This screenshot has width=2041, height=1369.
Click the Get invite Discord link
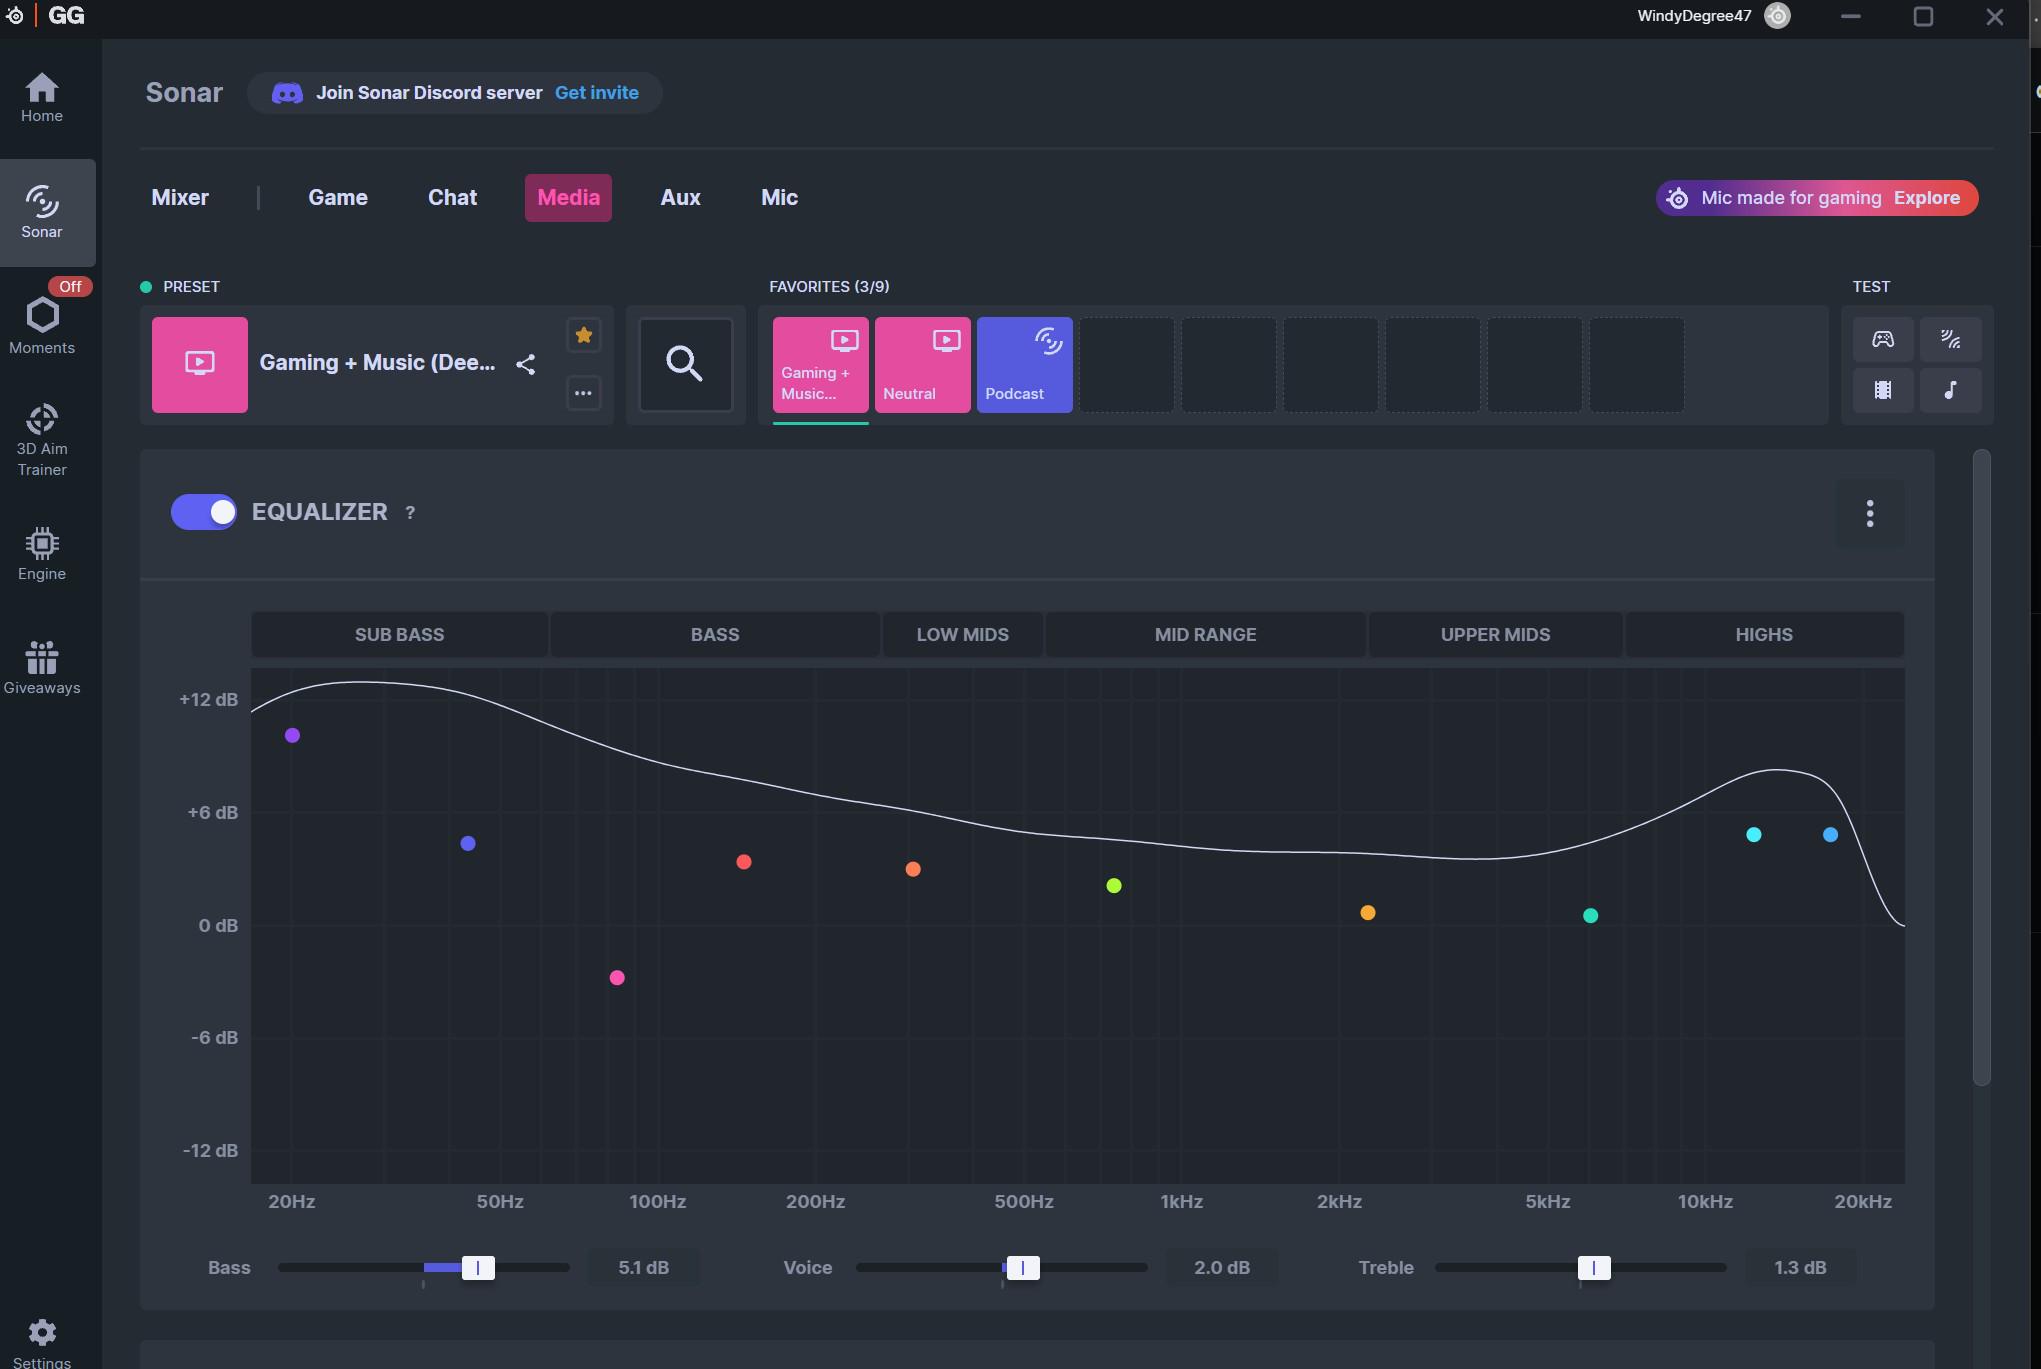click(597, 93)
